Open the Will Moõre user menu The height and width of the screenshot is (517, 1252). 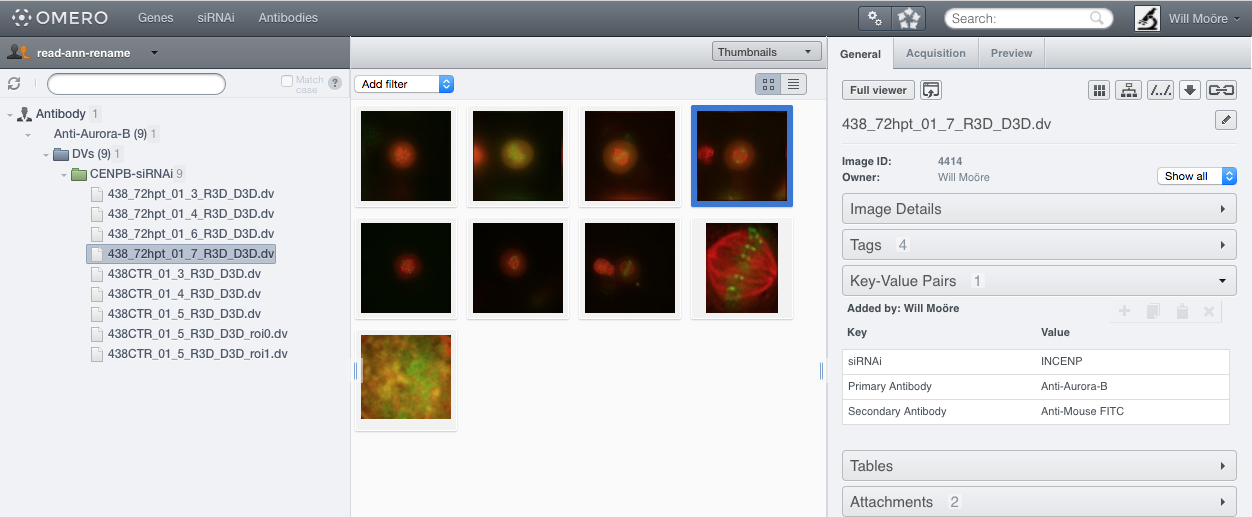(x=1203, y=18)
